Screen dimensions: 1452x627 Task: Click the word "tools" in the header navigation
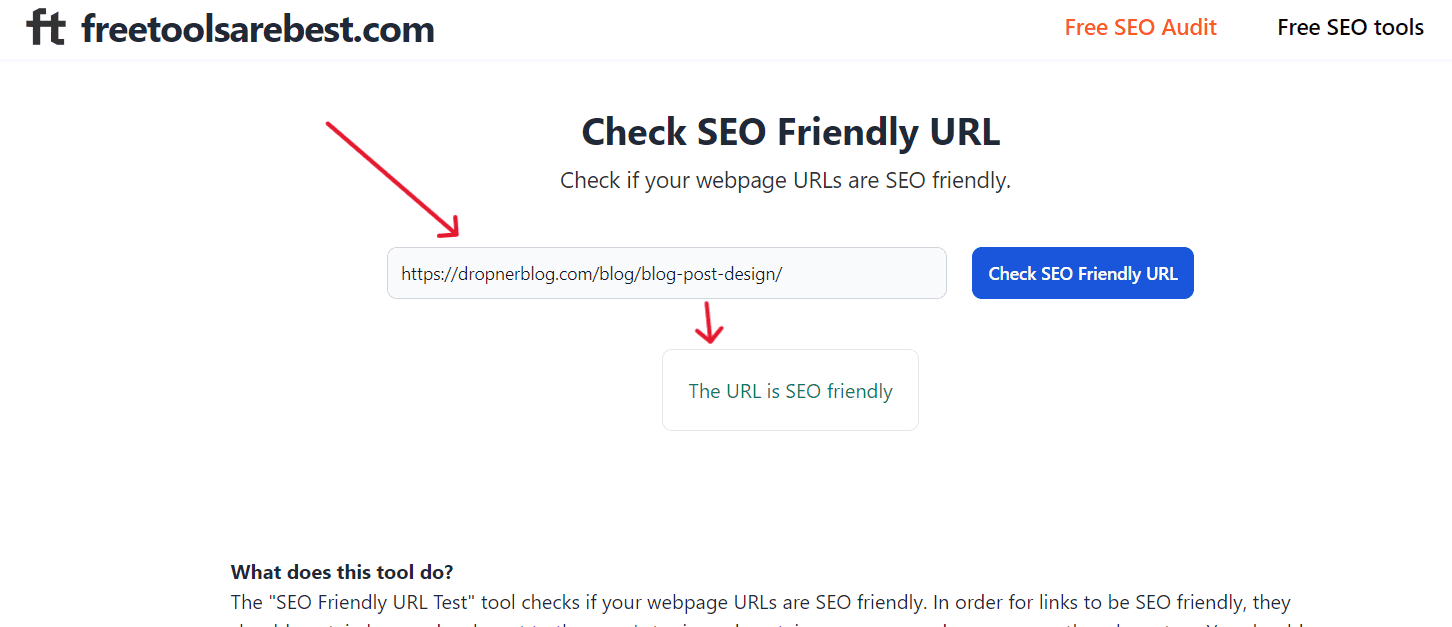coord(1398,28)
